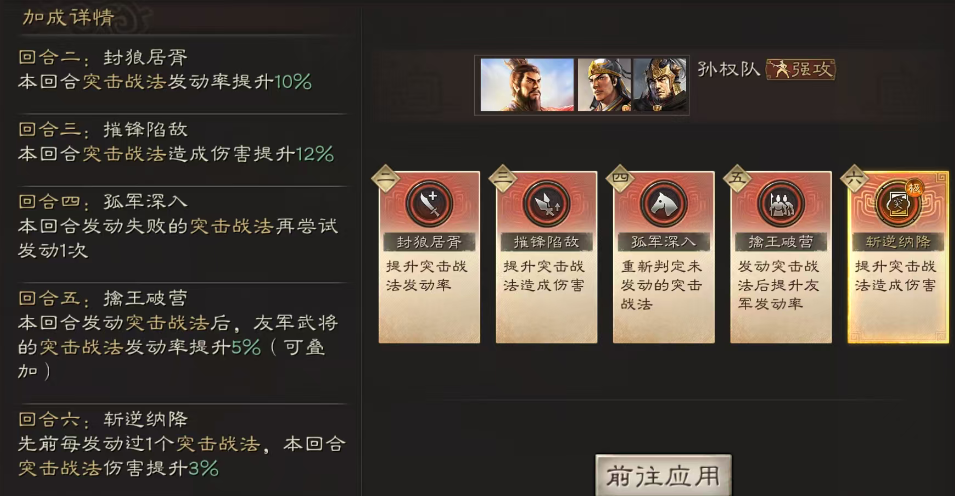Click the spear icon on 摧锋陷敌 card

pos(546,204)
